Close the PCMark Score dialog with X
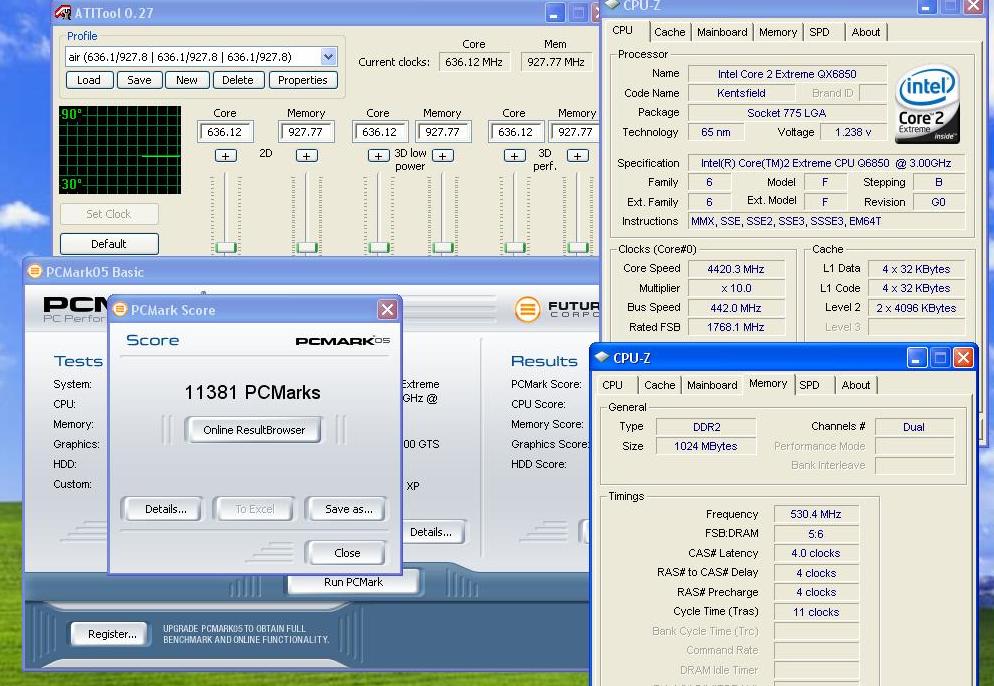The width and height of the screenshot is (994, 686). click(x=387, y=309)
